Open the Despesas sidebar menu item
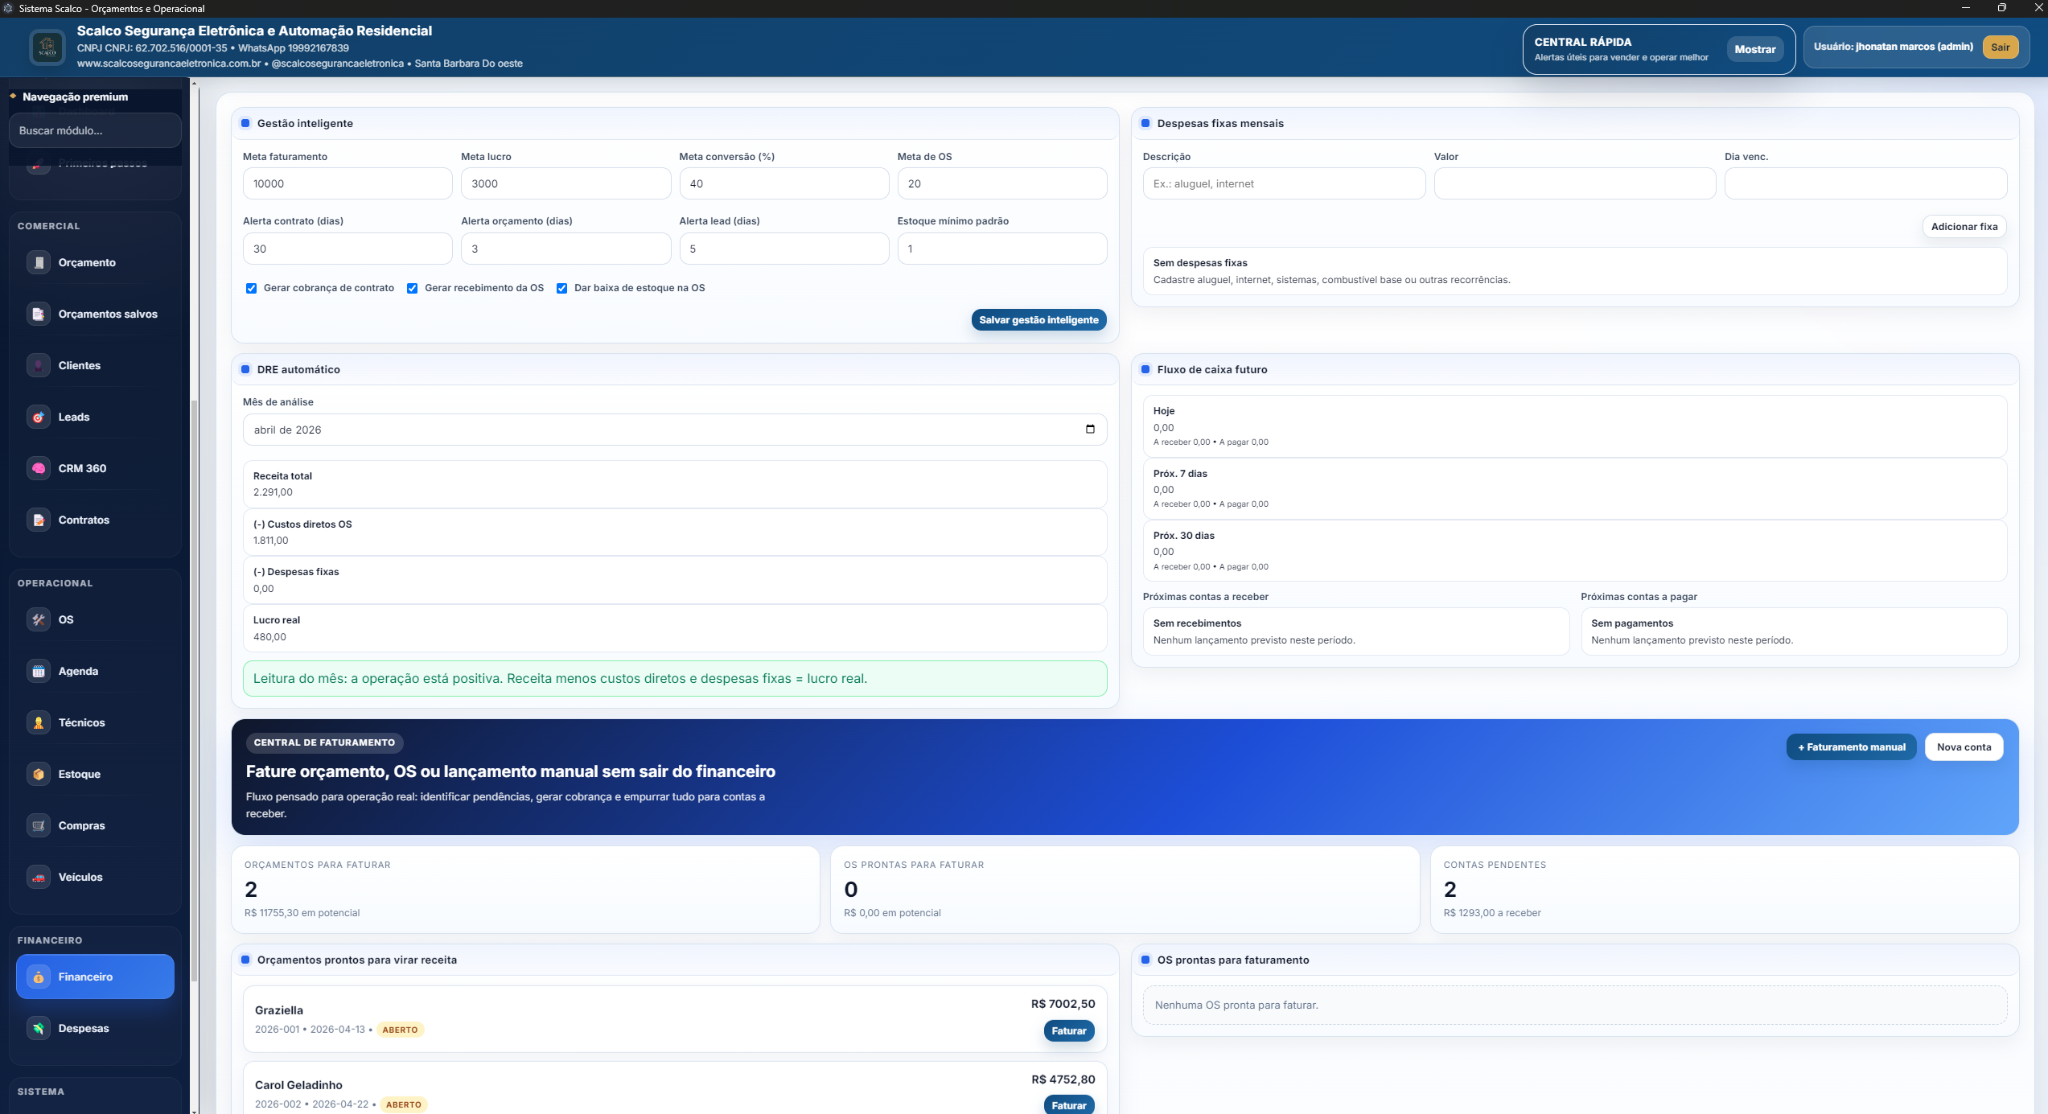This screenshot has height=1114, width=2048. 83,1028
